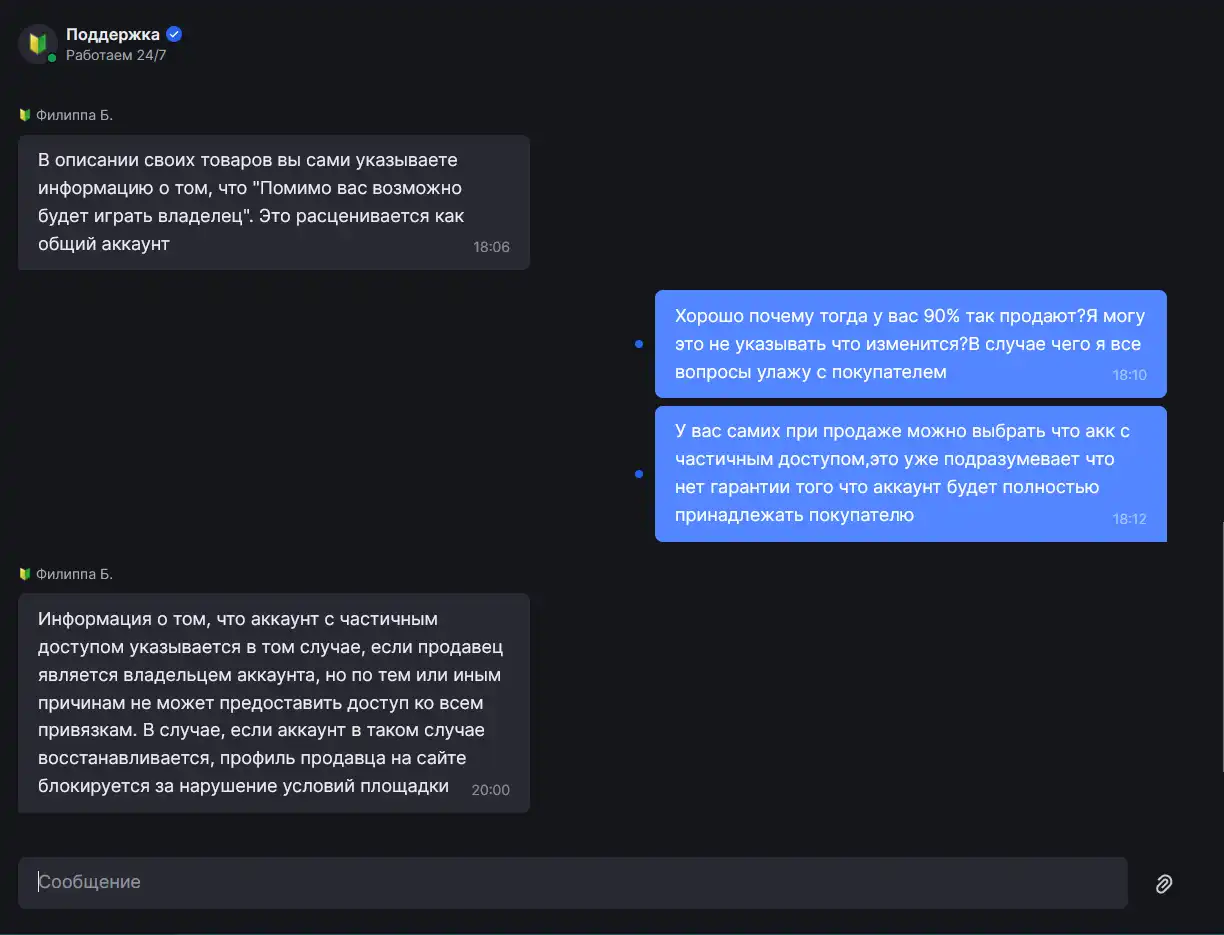
Task: Select the message about общий аккаунт
Action: tap(274, 202)
